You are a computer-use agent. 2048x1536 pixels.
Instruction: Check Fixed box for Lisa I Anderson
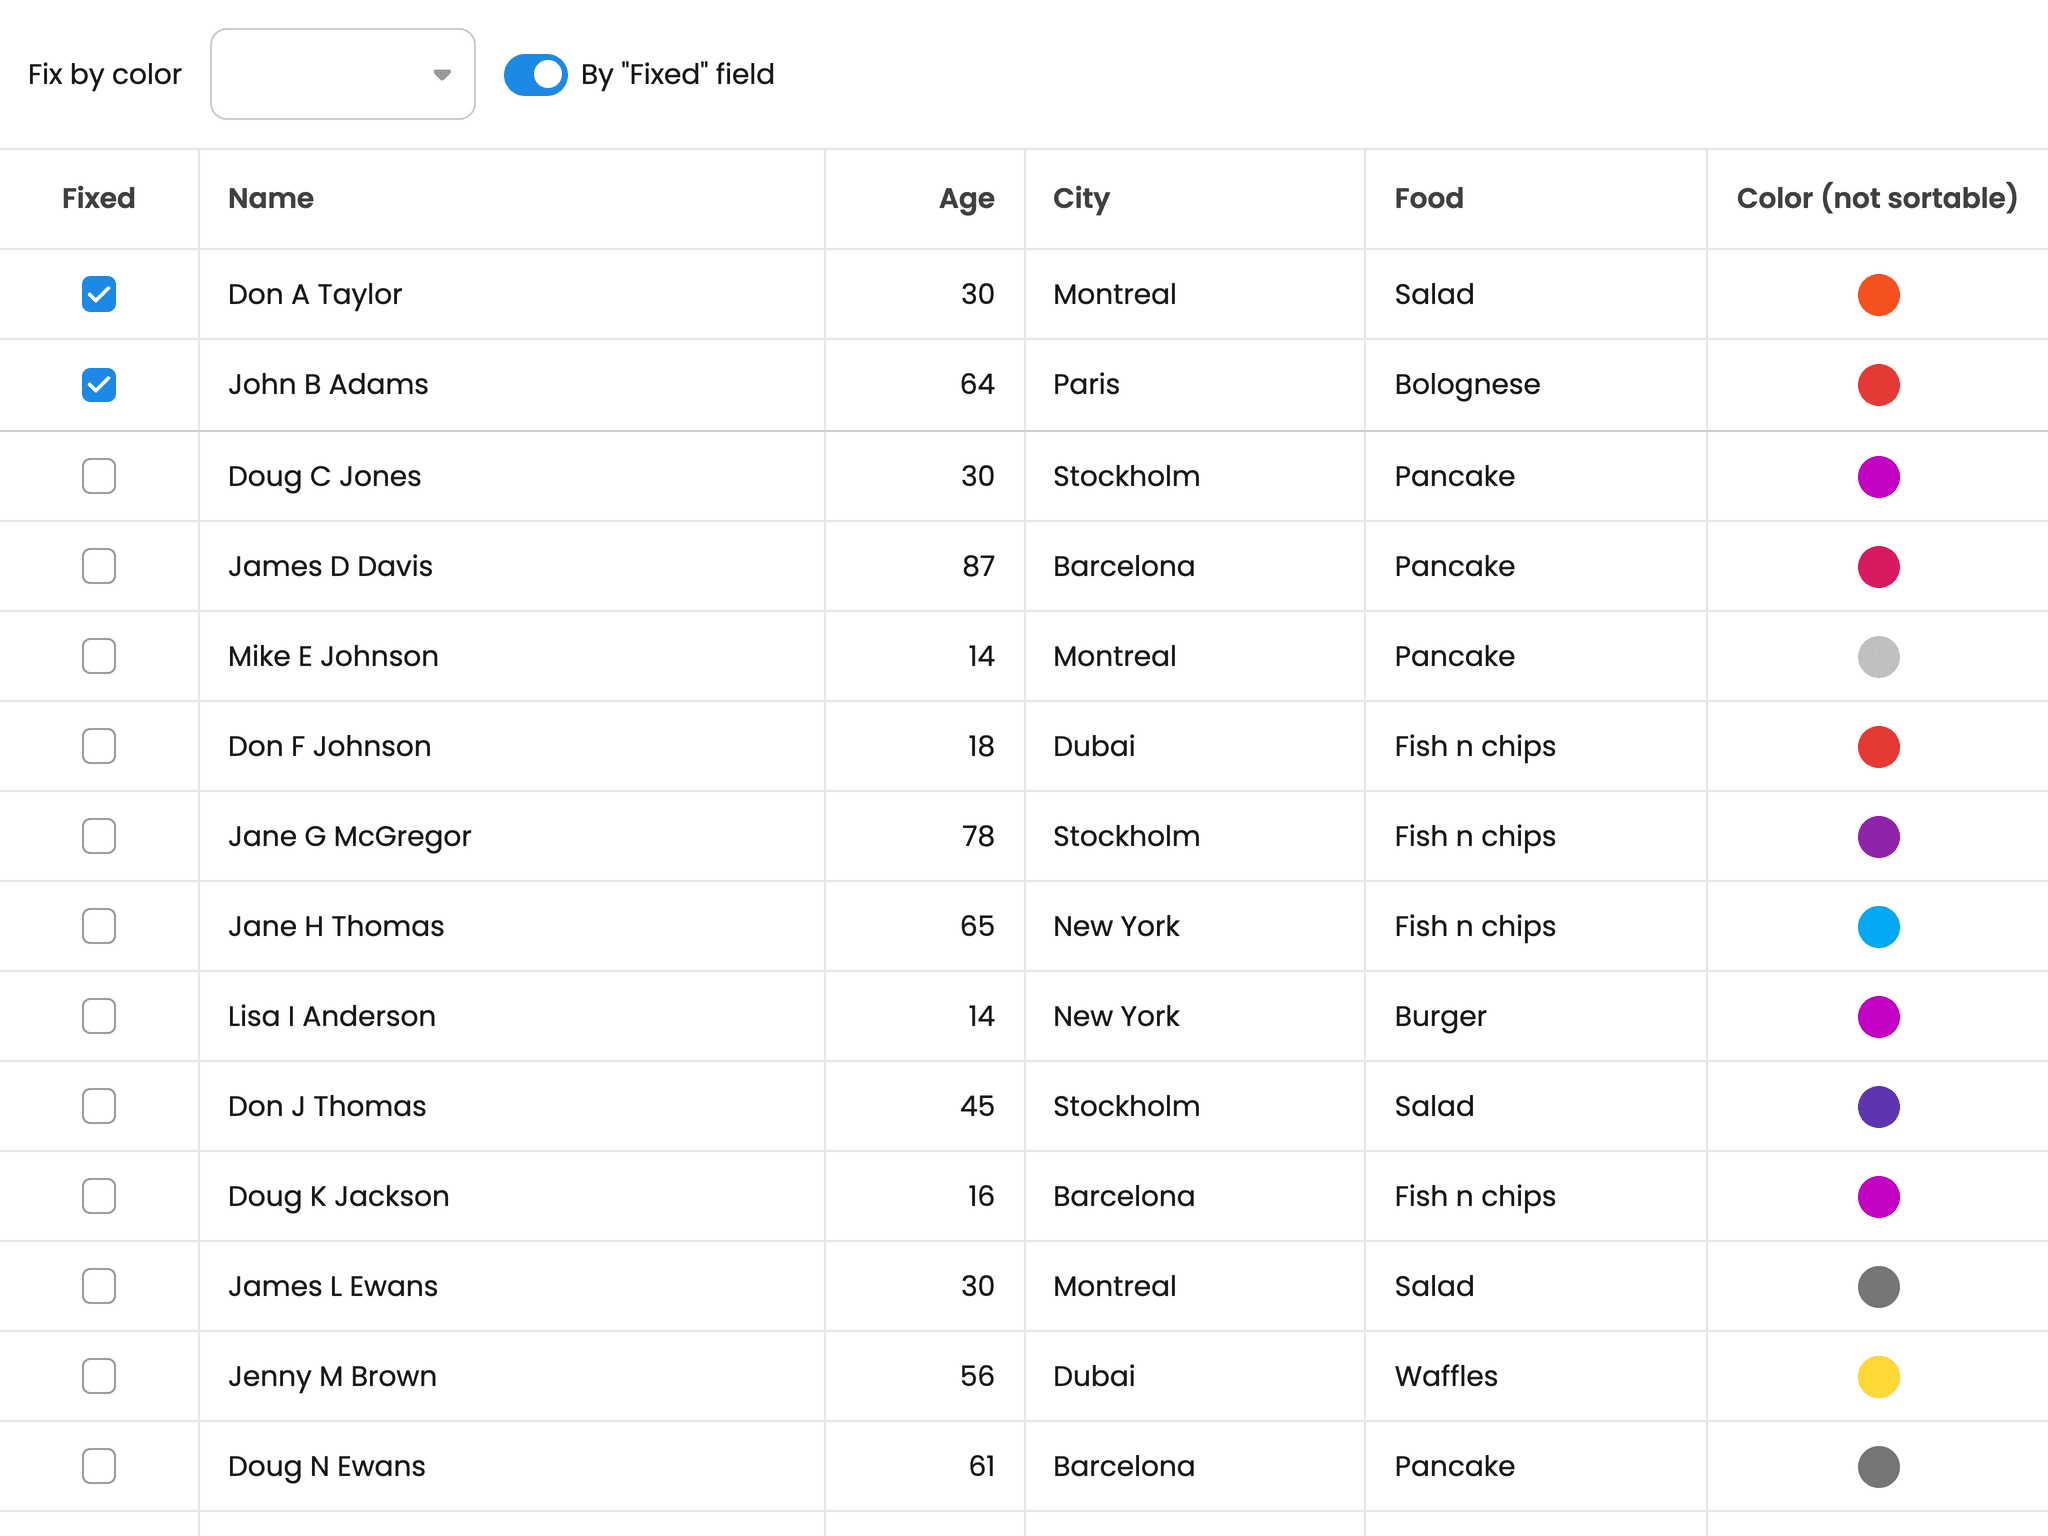pyautogui.click(x=99, y=1016)
